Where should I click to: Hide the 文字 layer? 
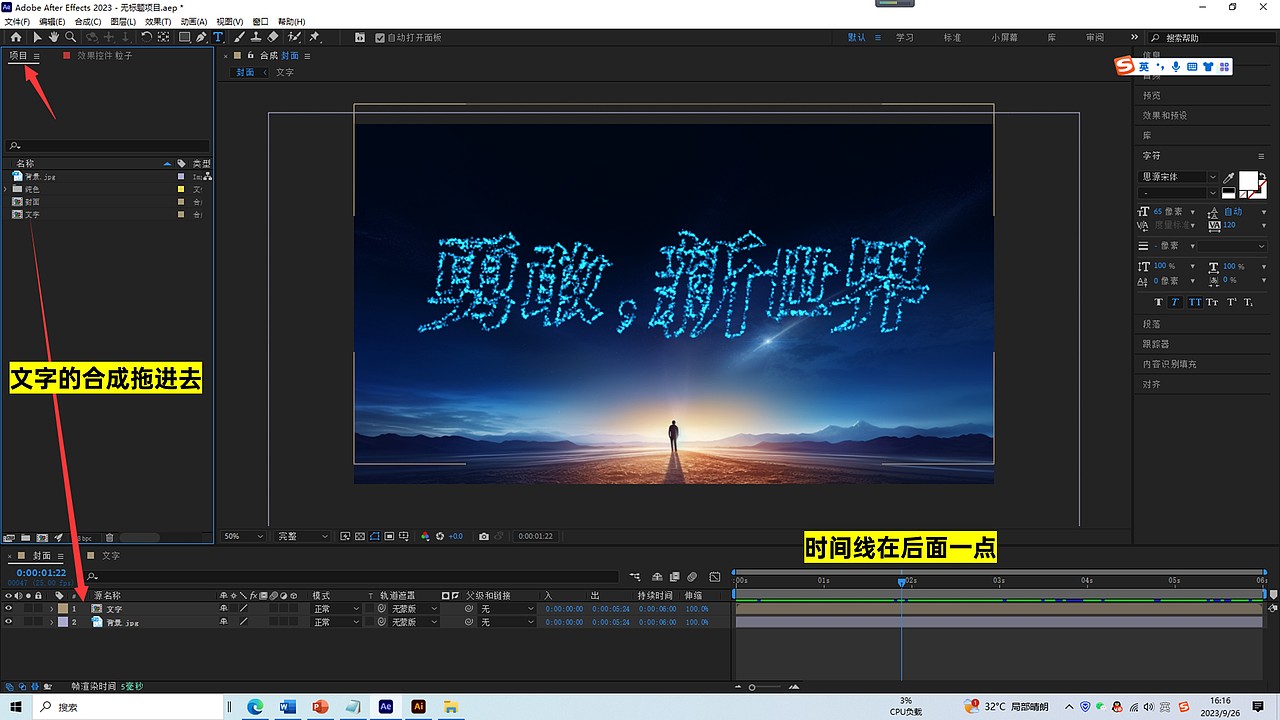click(9, 607)
